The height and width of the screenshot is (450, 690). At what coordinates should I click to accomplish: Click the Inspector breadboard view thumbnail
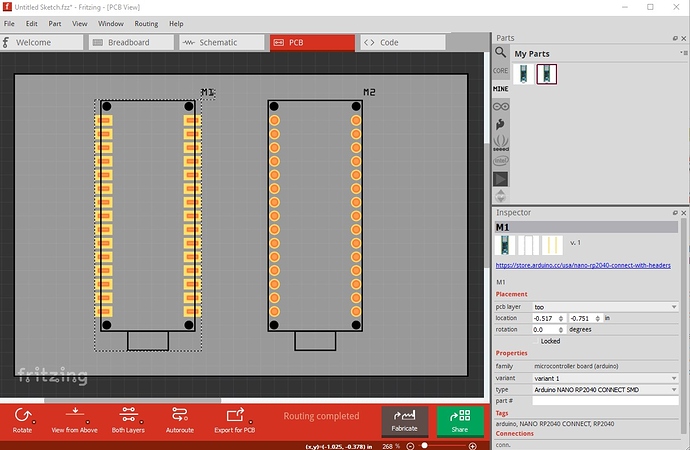(x=505, y=245)
